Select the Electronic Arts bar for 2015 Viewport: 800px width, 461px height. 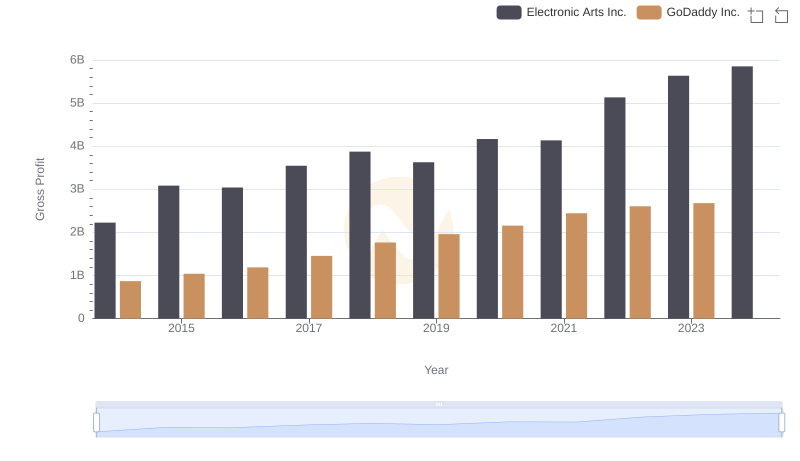[169, 252]
